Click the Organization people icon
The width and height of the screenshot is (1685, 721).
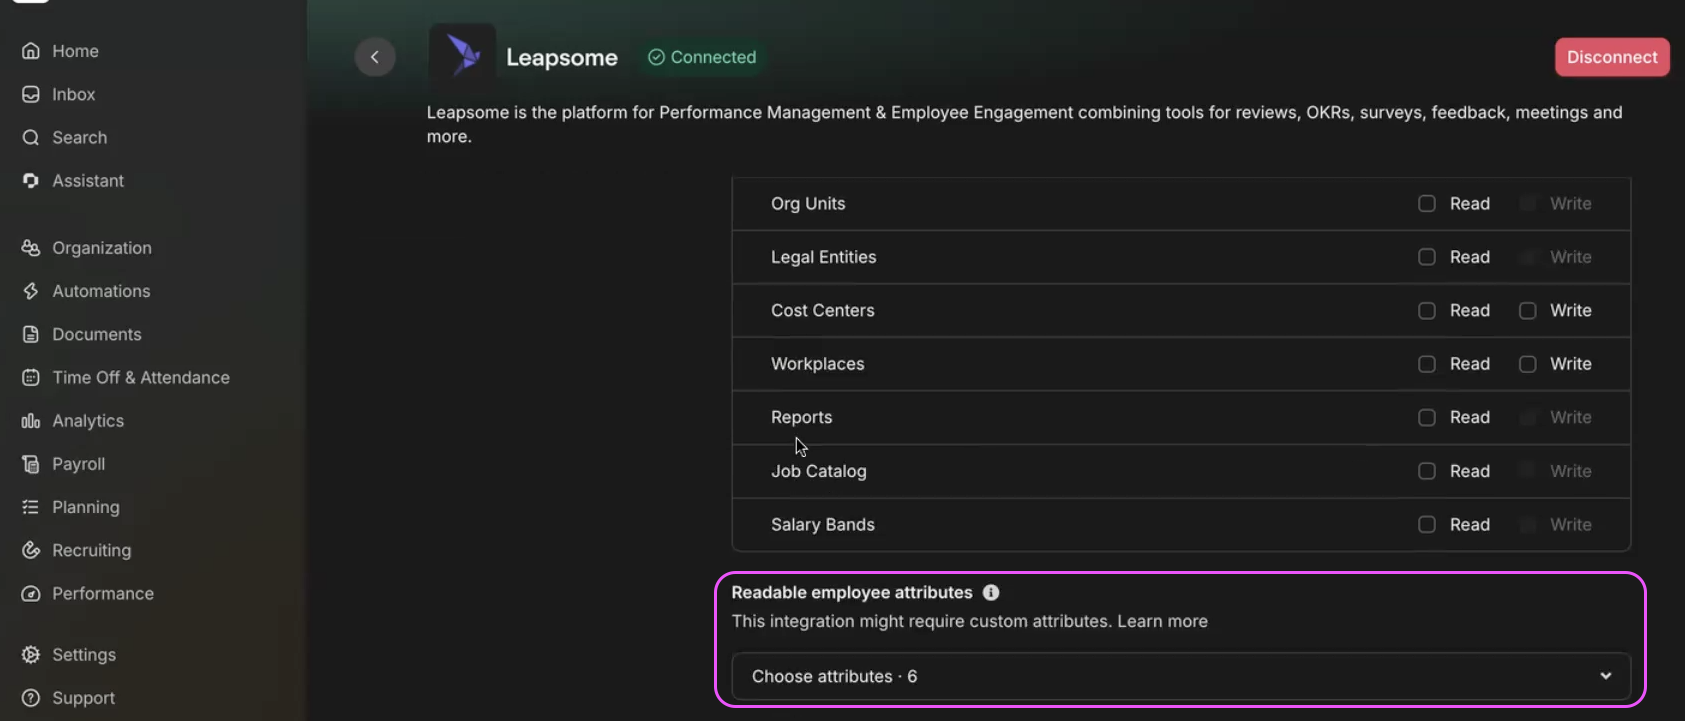coord(31,248)
